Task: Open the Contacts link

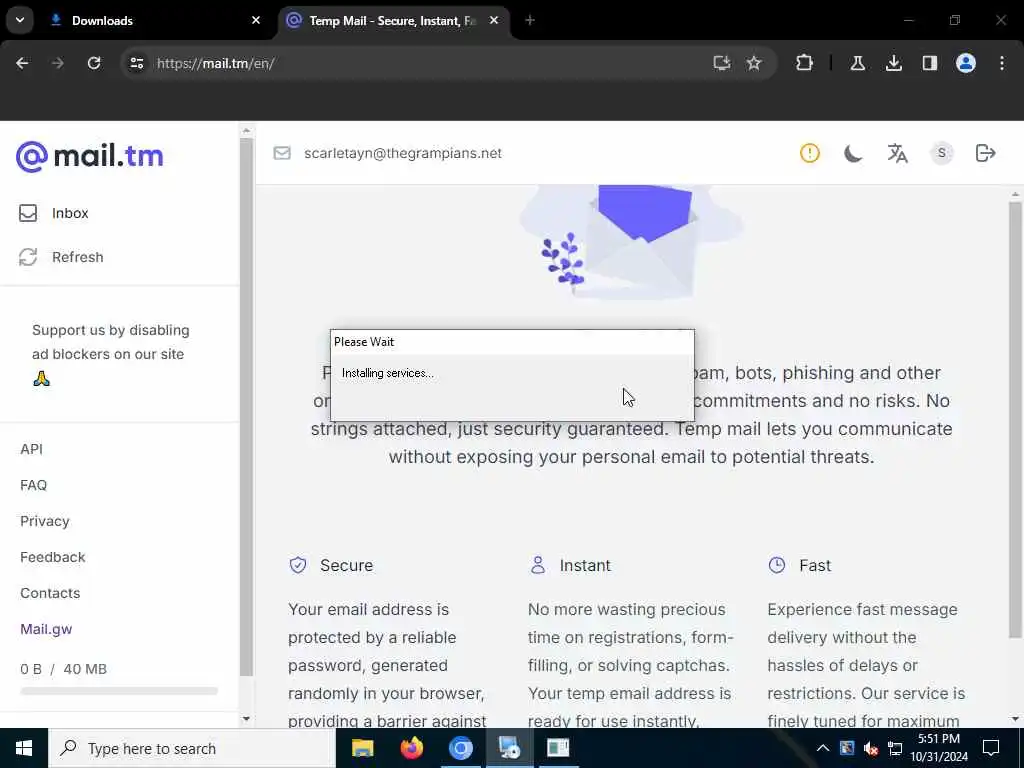Action: click(x=50, y=593)
